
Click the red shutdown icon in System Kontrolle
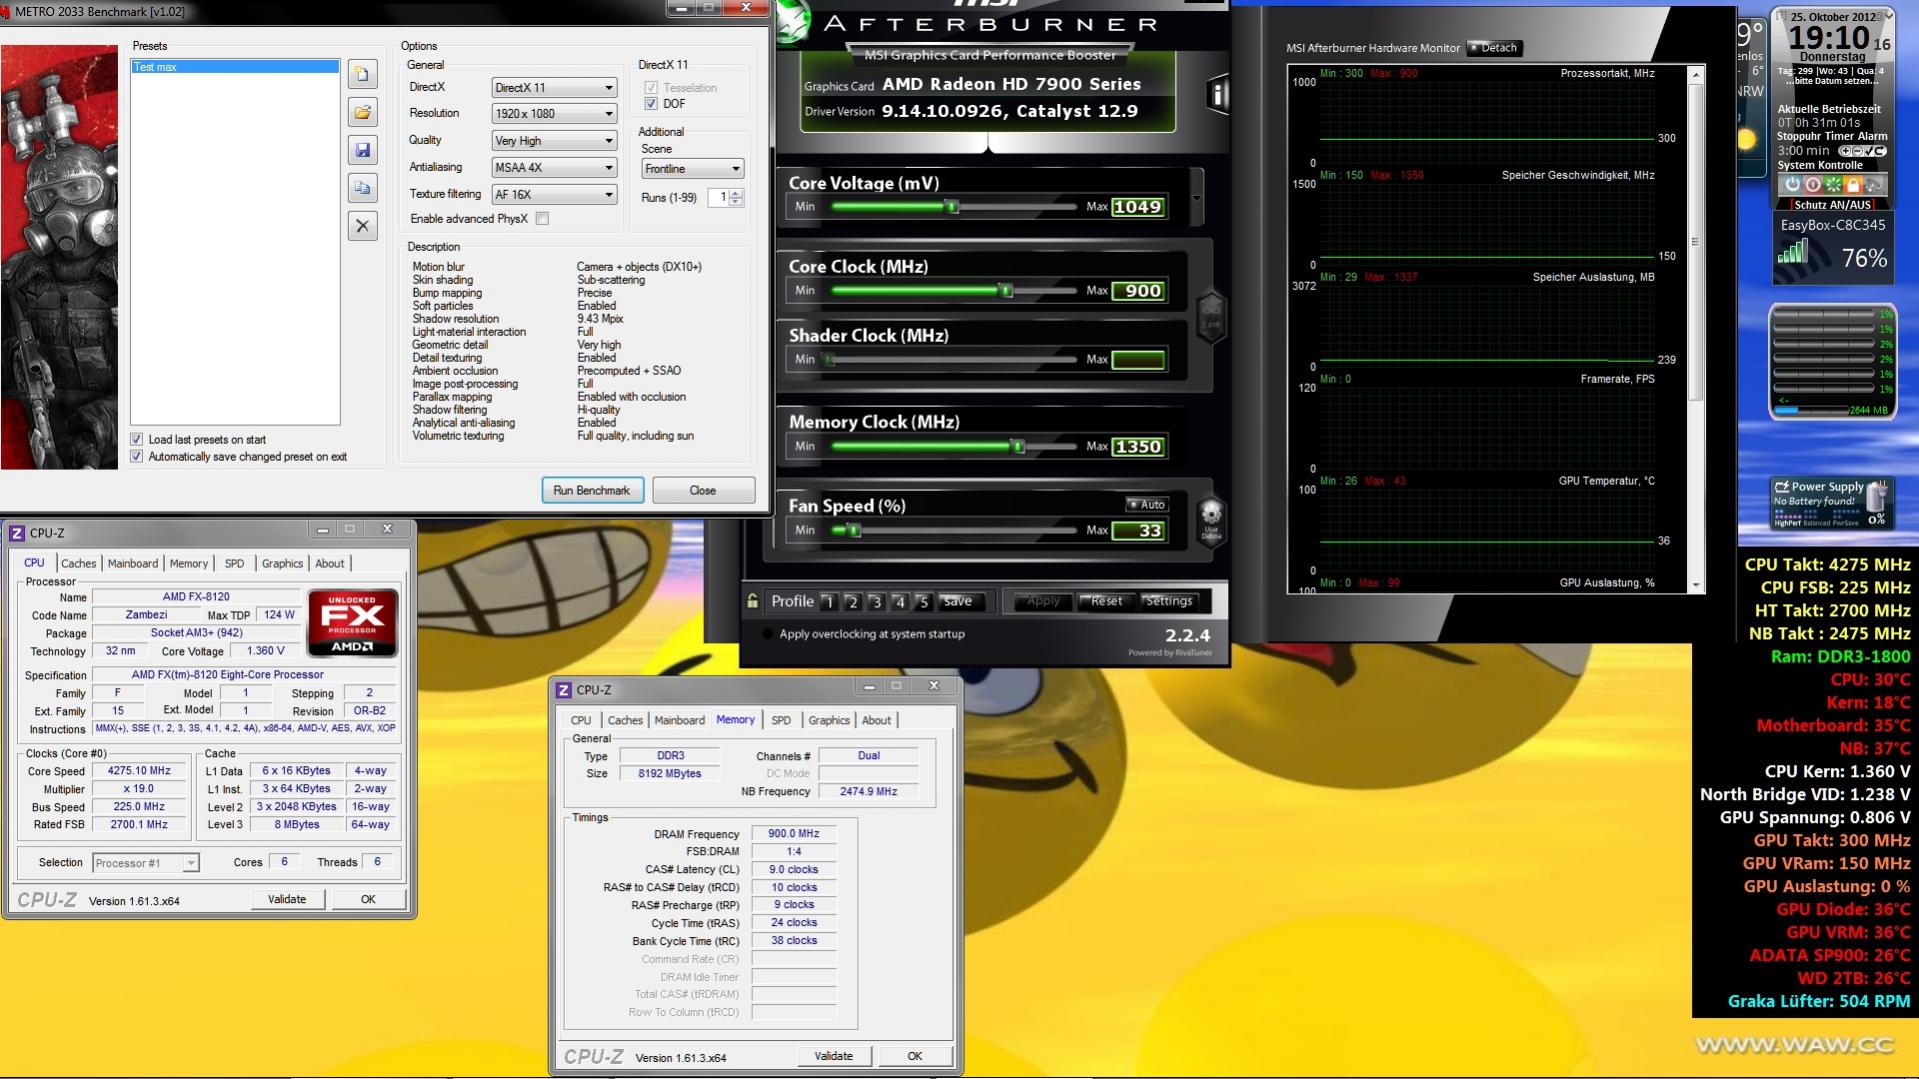1812,184
